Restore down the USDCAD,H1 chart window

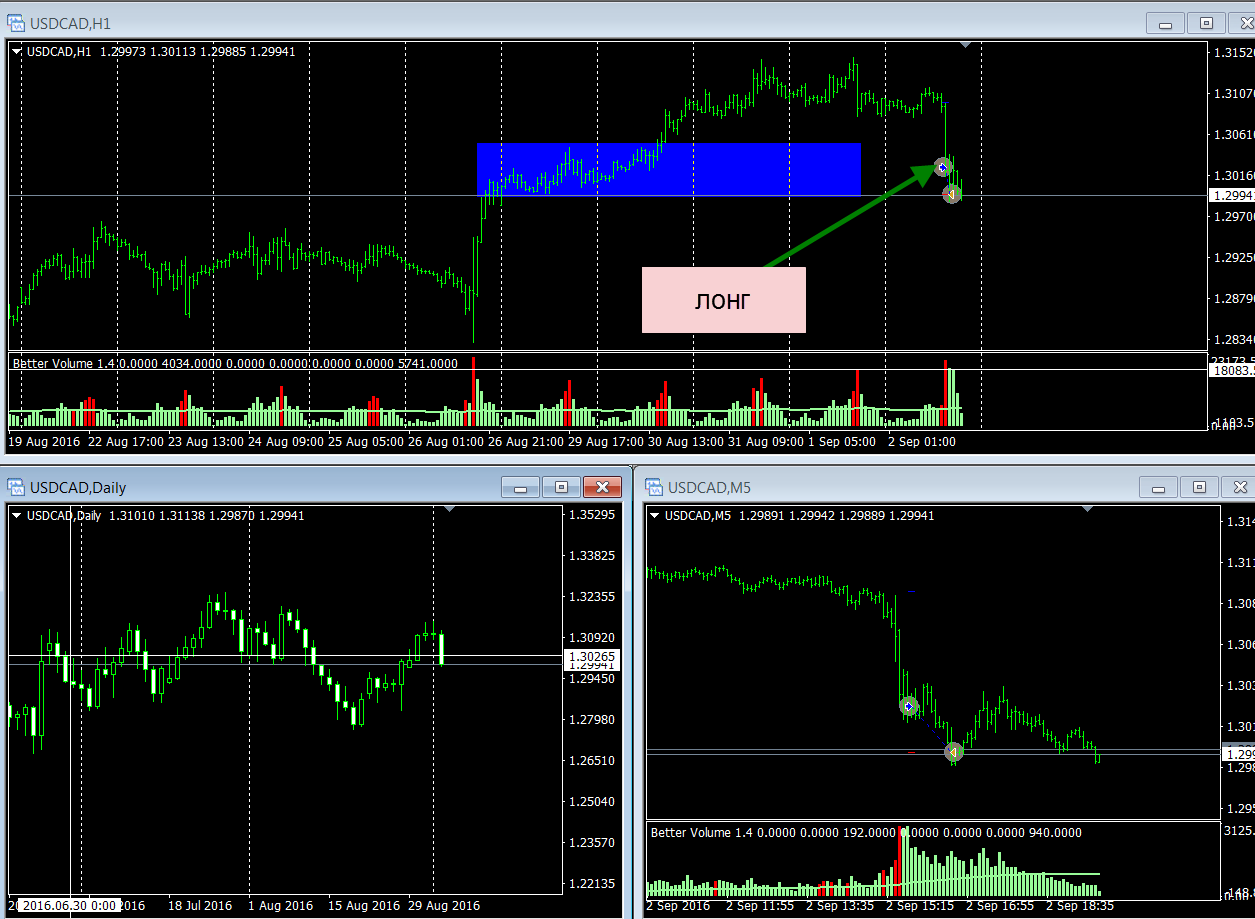(x=1206, y=22)
